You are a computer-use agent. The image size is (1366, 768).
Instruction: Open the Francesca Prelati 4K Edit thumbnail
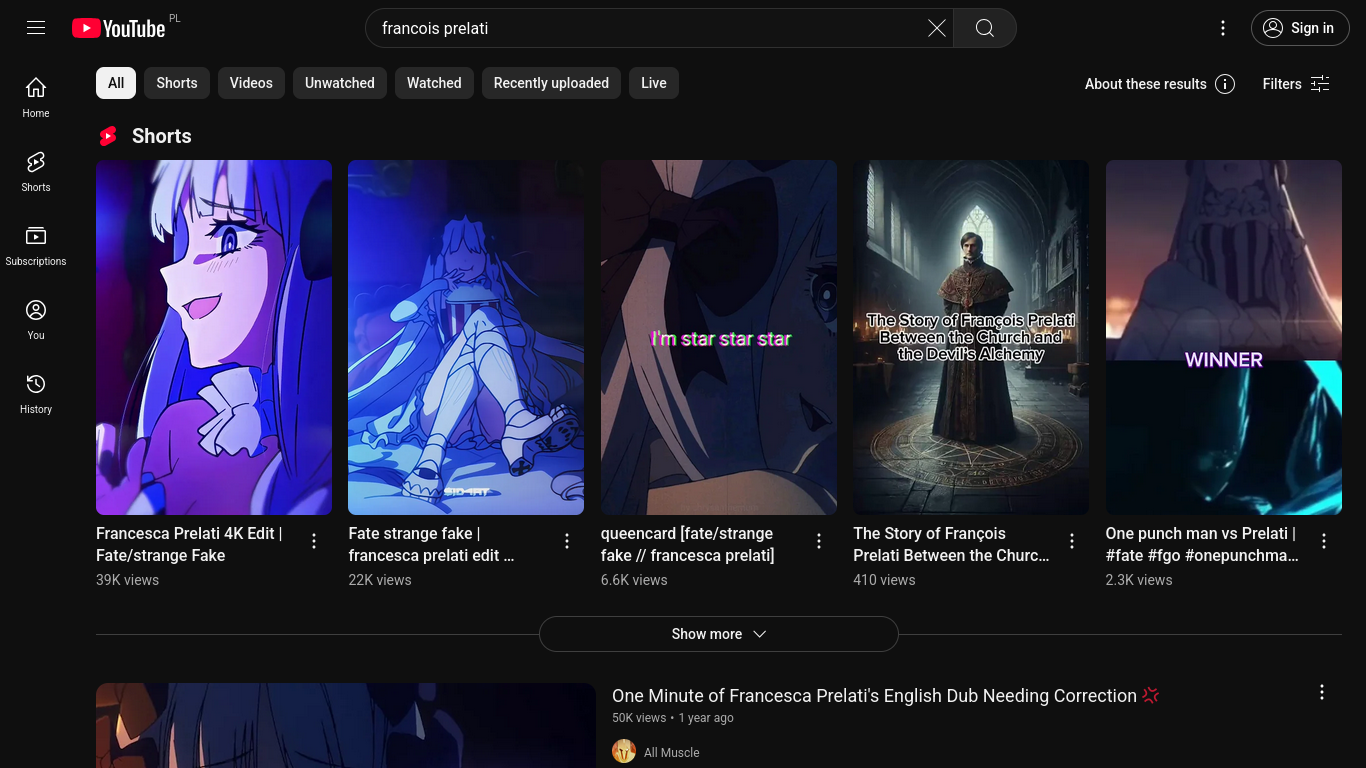point(214,337)
